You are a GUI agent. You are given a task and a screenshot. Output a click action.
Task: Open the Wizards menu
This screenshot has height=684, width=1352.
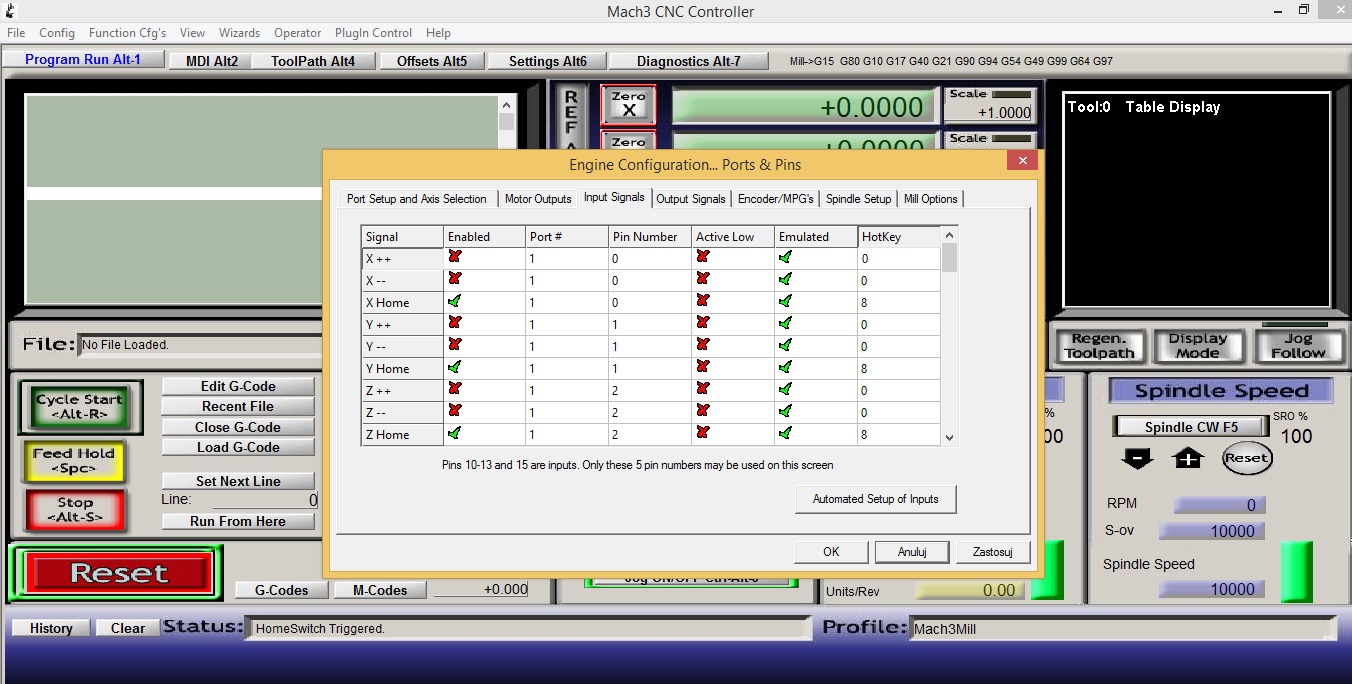tap(239, 33)
